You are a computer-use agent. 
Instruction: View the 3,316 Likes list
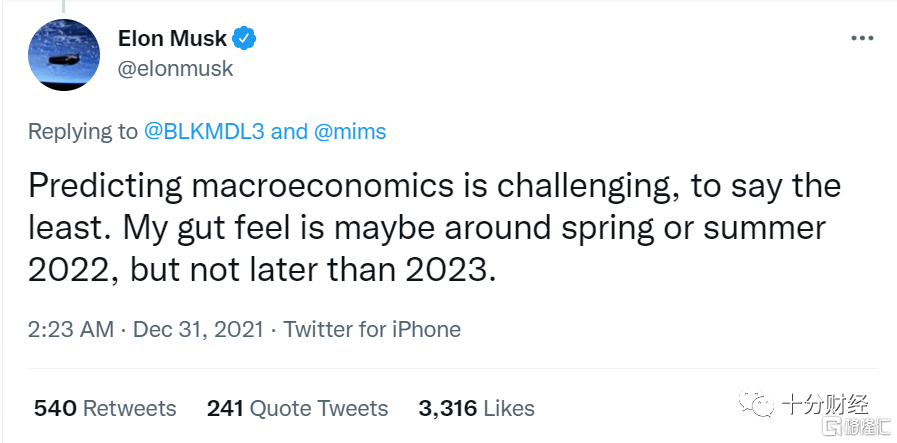[477, 409]
